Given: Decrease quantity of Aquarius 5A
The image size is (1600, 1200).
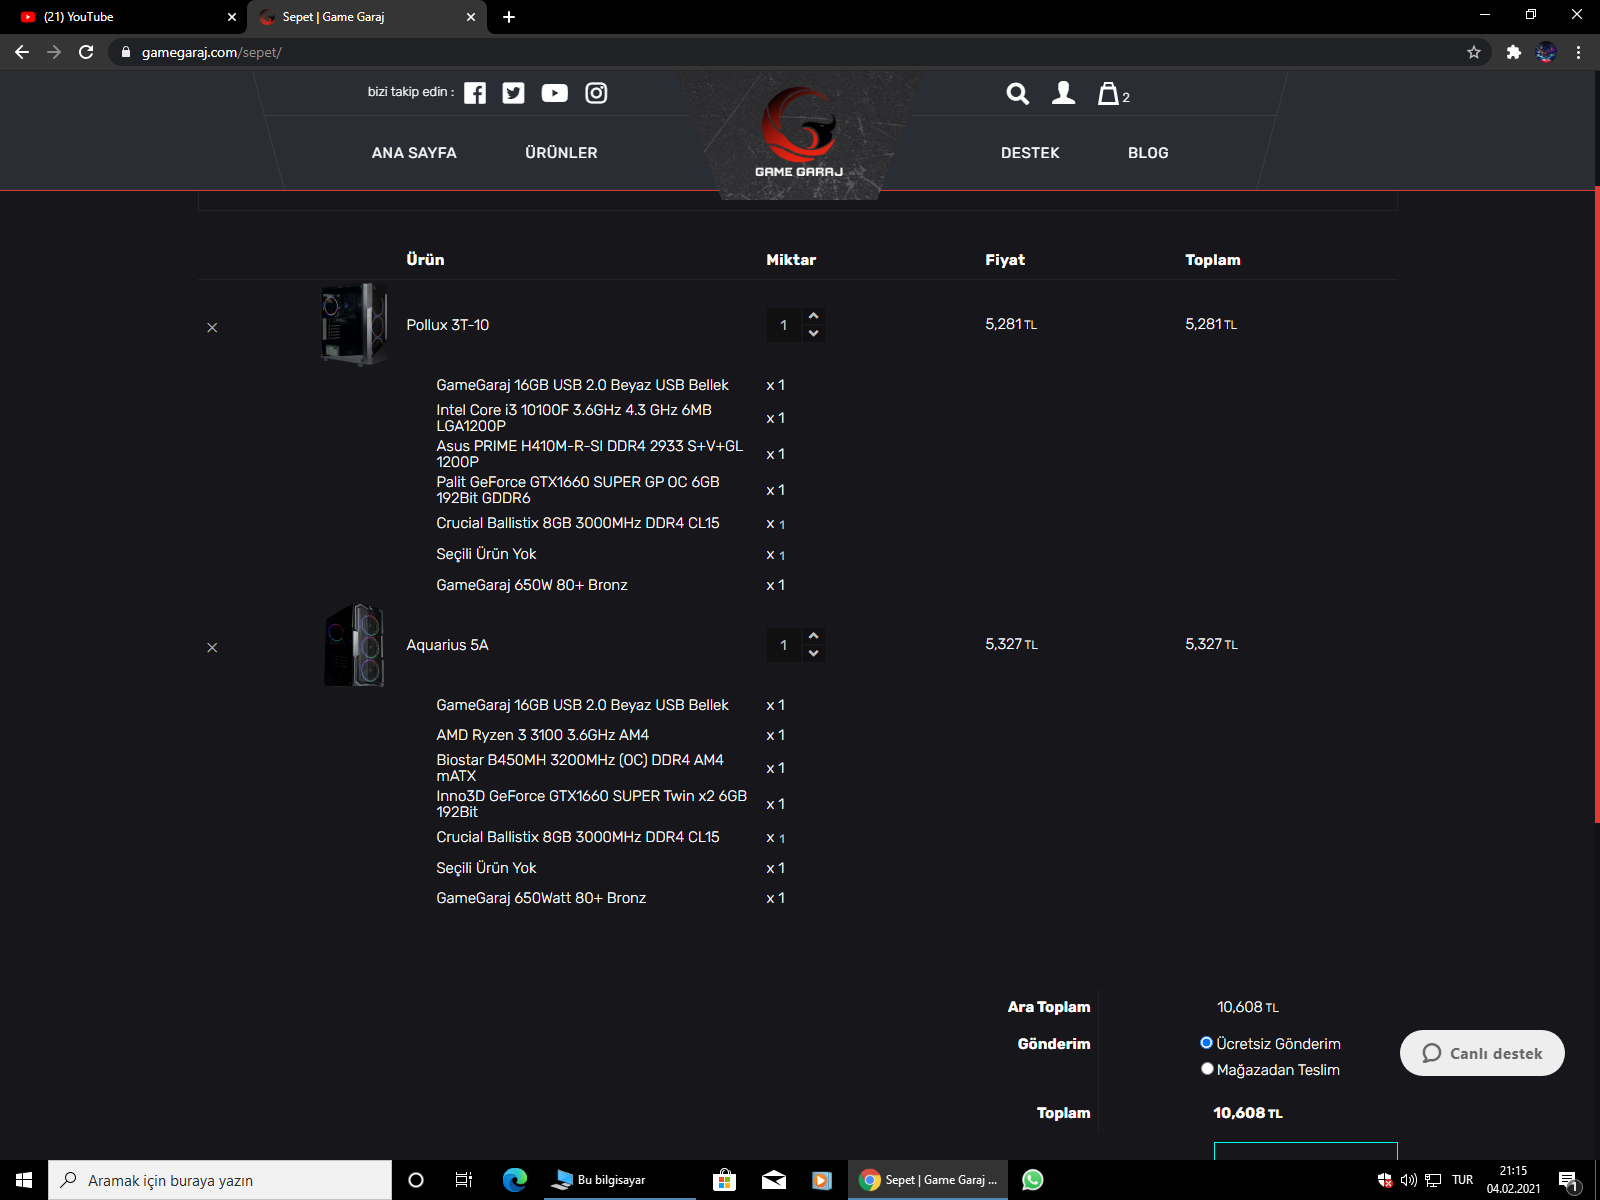Looking at the screenshot, I should [814, 653].
